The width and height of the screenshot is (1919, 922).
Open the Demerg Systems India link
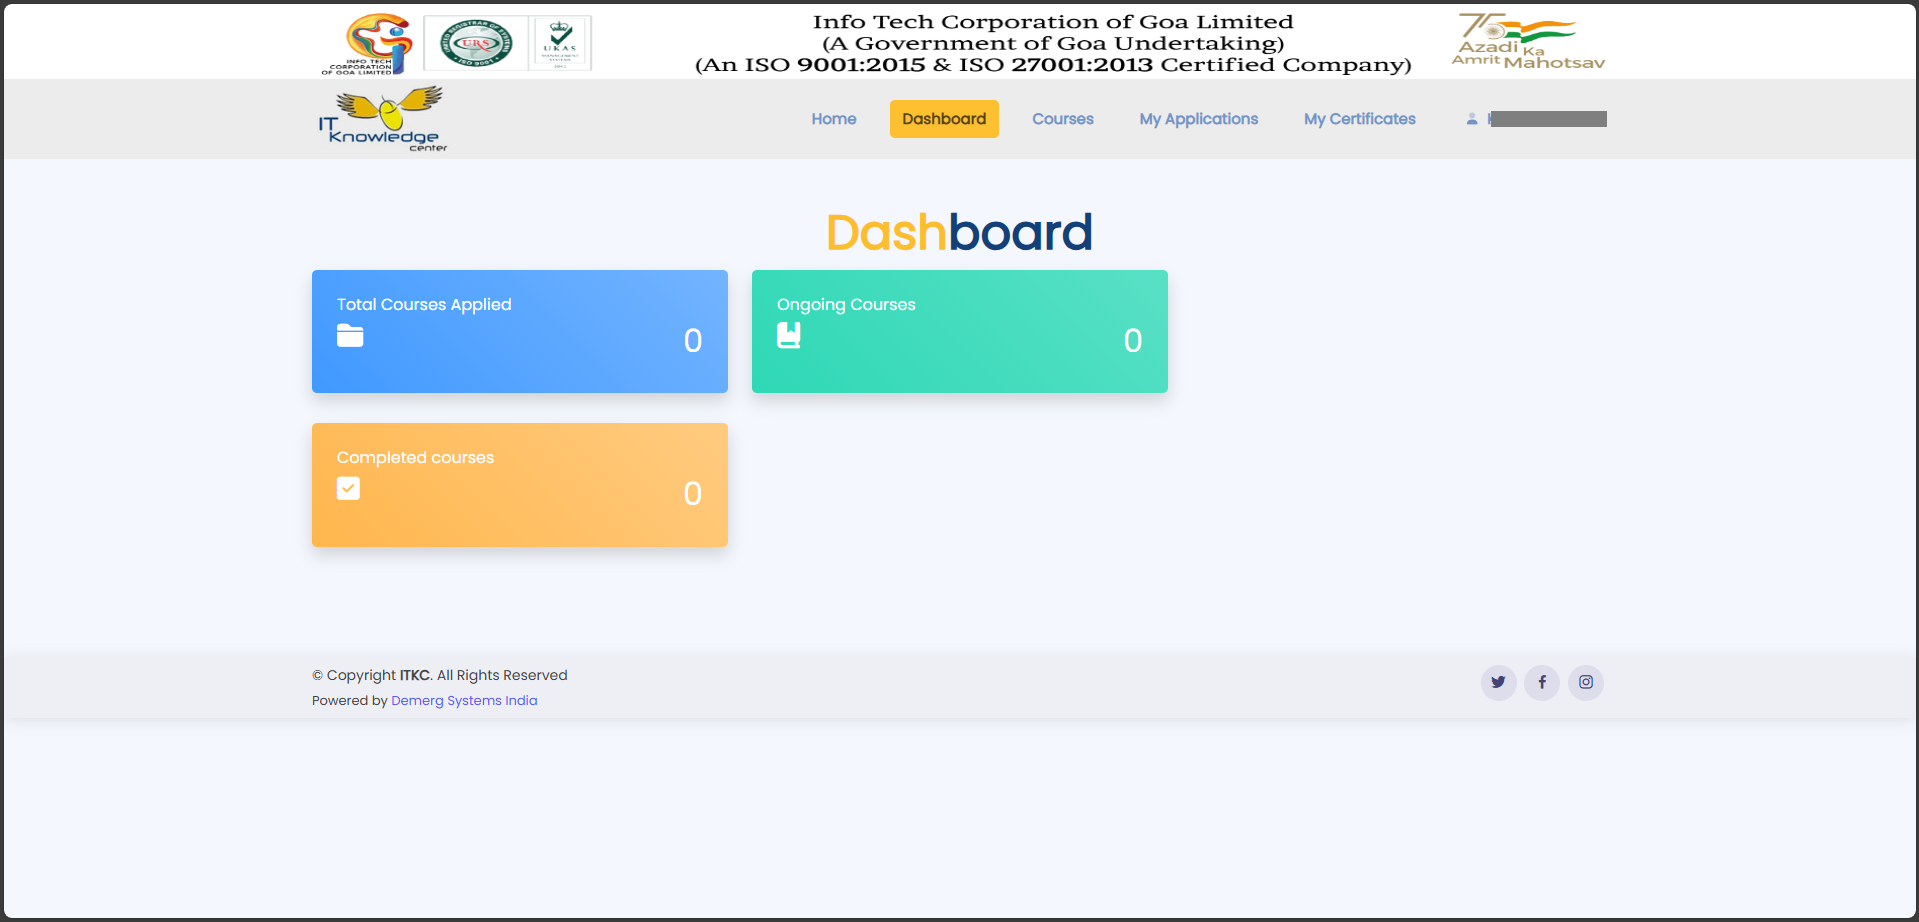464,701
